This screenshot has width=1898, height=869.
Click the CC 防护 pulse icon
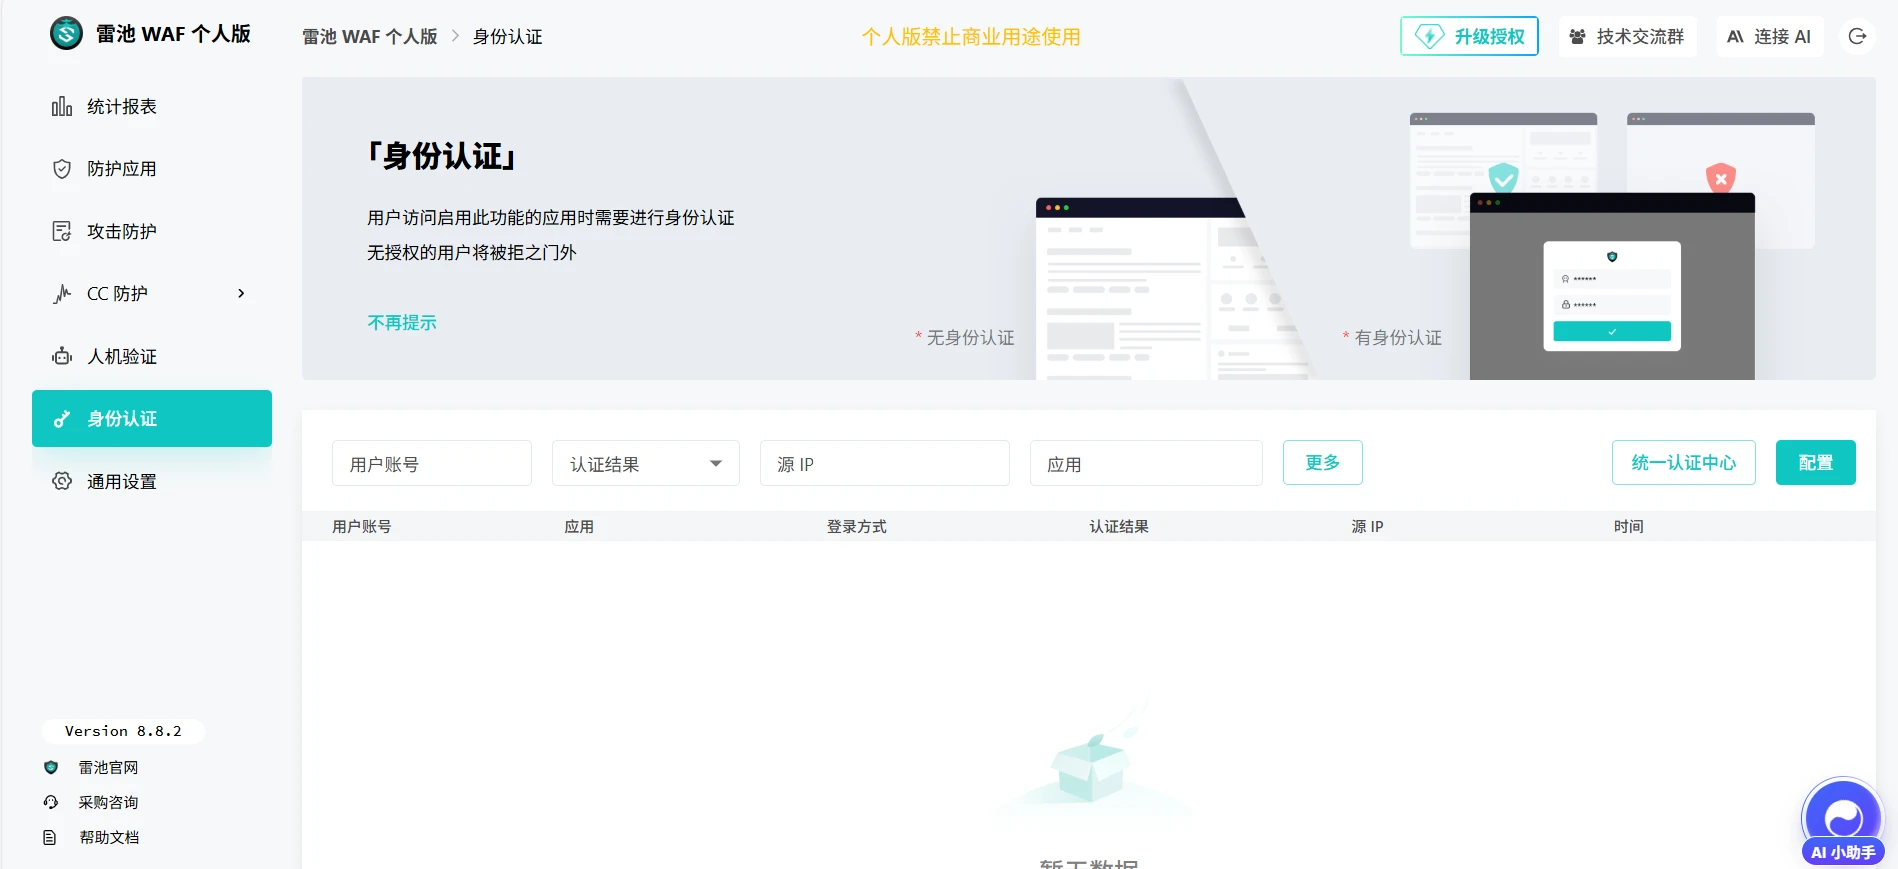click(62, 294)
